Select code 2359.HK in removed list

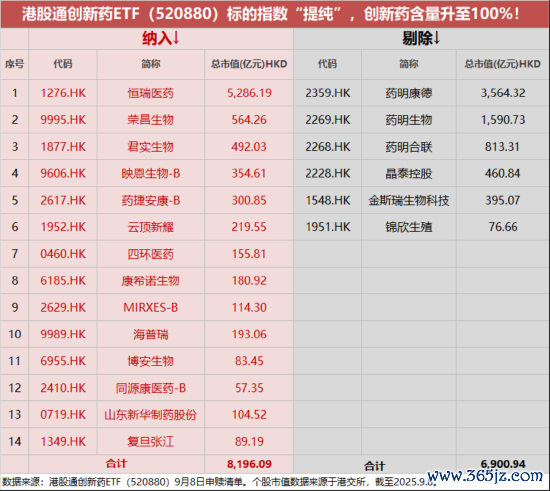328,93
